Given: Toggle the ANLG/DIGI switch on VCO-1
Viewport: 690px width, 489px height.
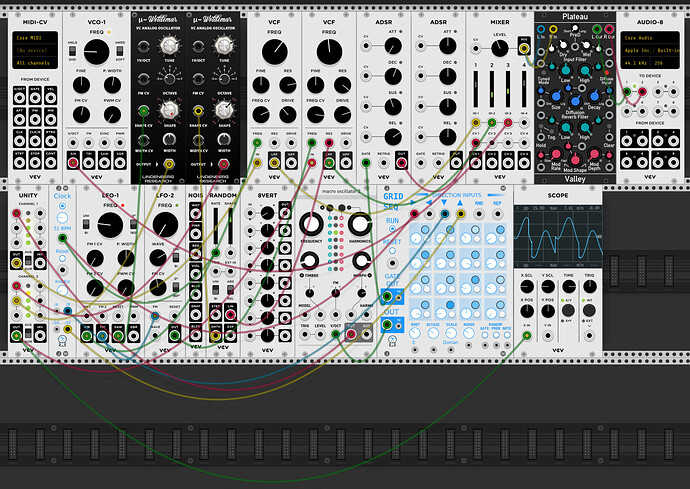Looking at the screenshot, I should pos(72,51).
